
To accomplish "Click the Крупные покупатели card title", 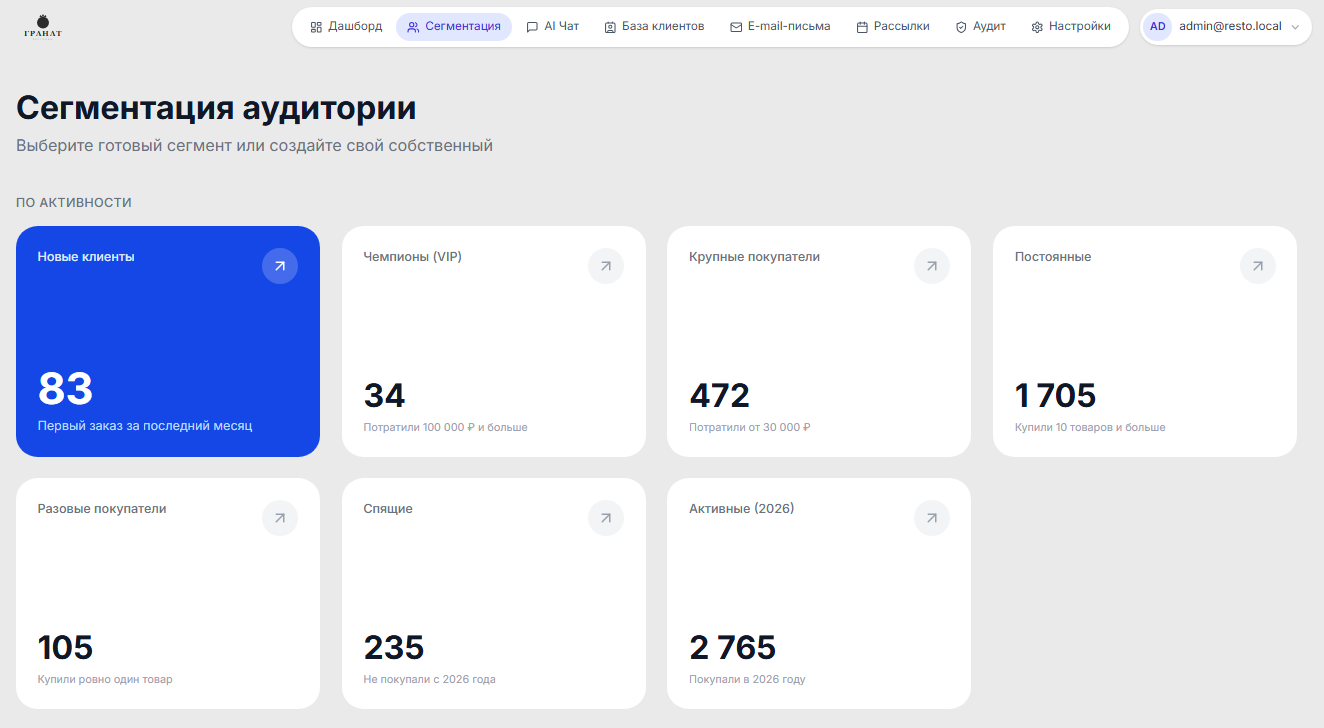I will point(754,257).
